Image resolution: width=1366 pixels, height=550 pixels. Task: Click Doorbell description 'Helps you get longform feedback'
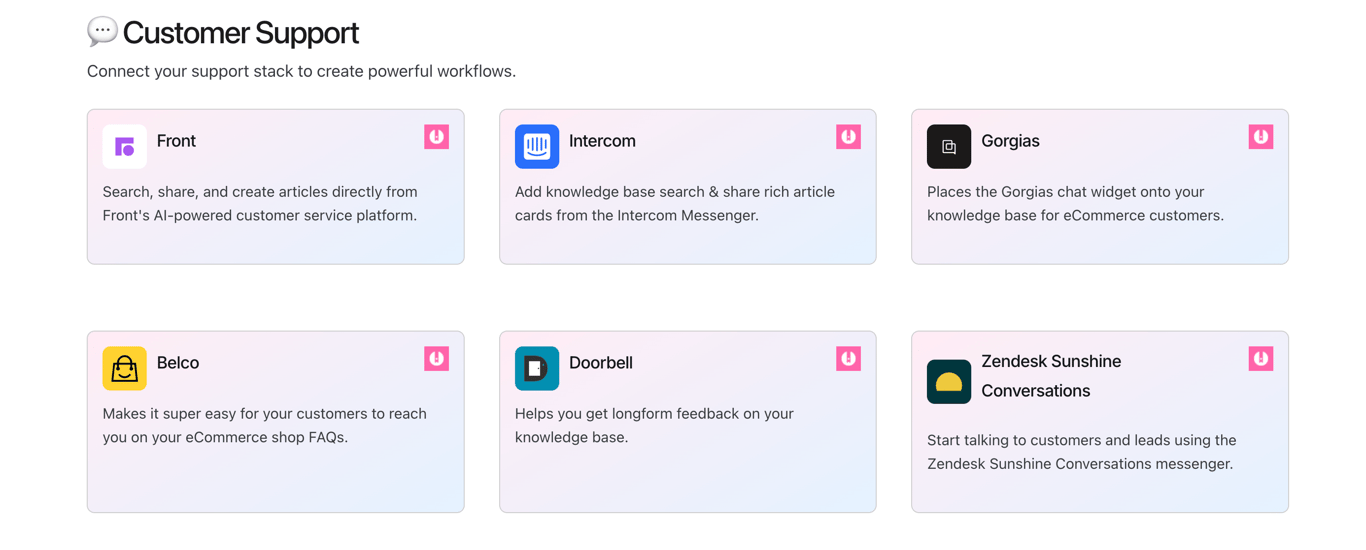click(654, 425)
